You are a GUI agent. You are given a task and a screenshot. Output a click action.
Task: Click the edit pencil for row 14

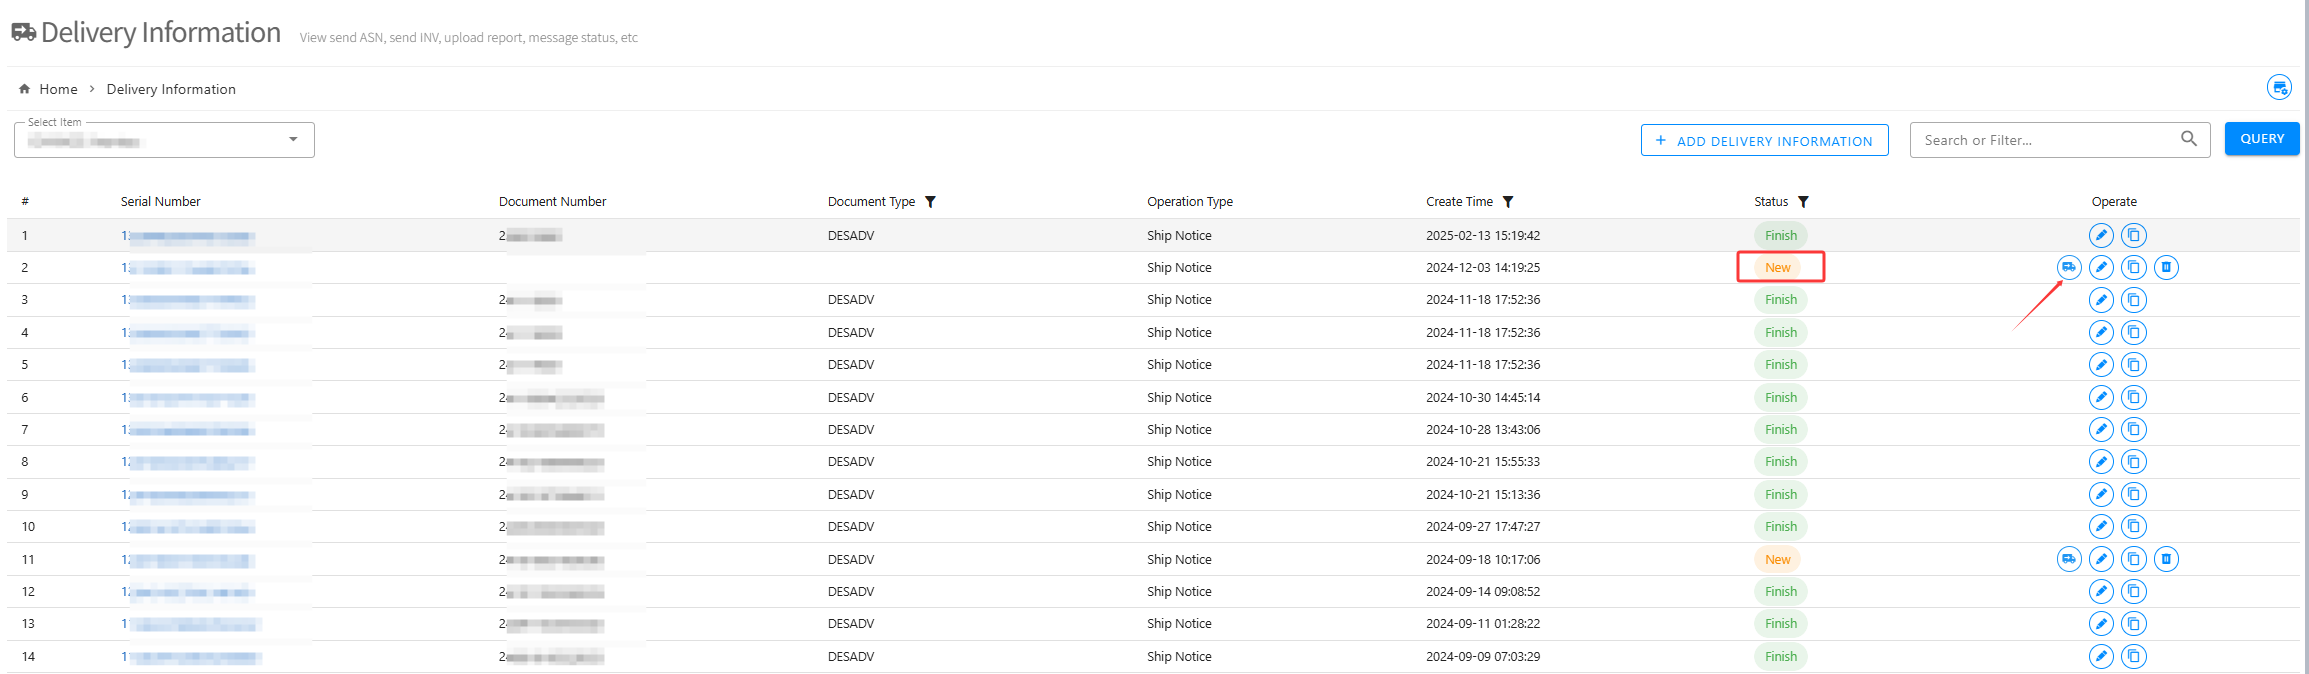click(x=2101, y=656)
